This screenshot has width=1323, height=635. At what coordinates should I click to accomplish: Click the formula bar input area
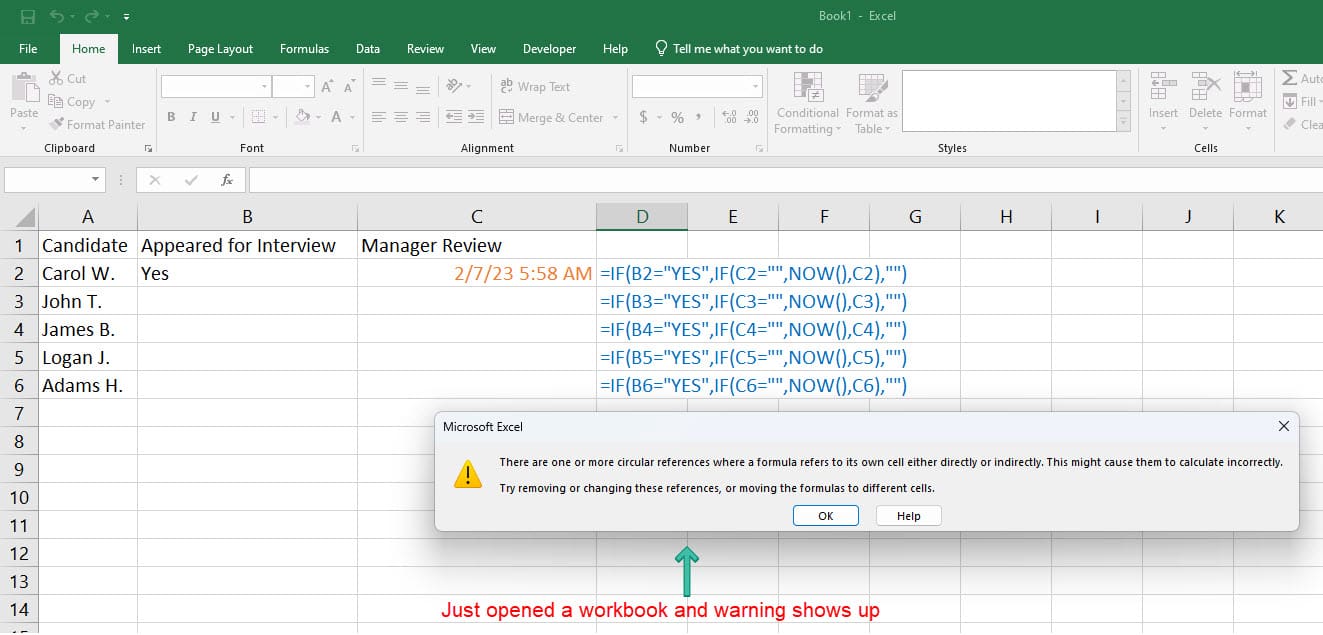coord(600,180)
